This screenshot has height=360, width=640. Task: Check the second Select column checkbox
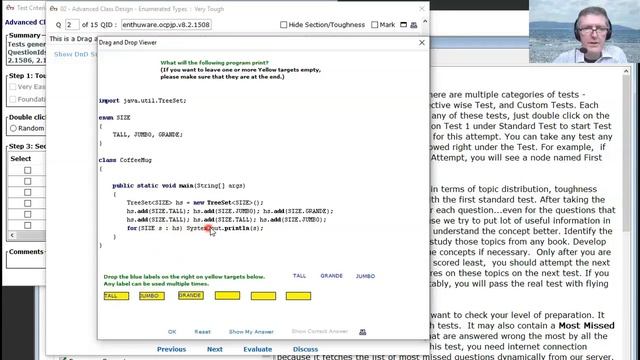coord(27,181)
